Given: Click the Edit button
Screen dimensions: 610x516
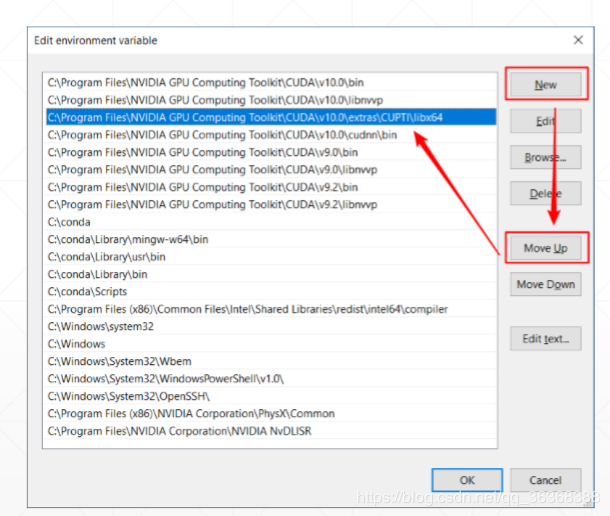Looking at the screenshot, I should (545, 121).
